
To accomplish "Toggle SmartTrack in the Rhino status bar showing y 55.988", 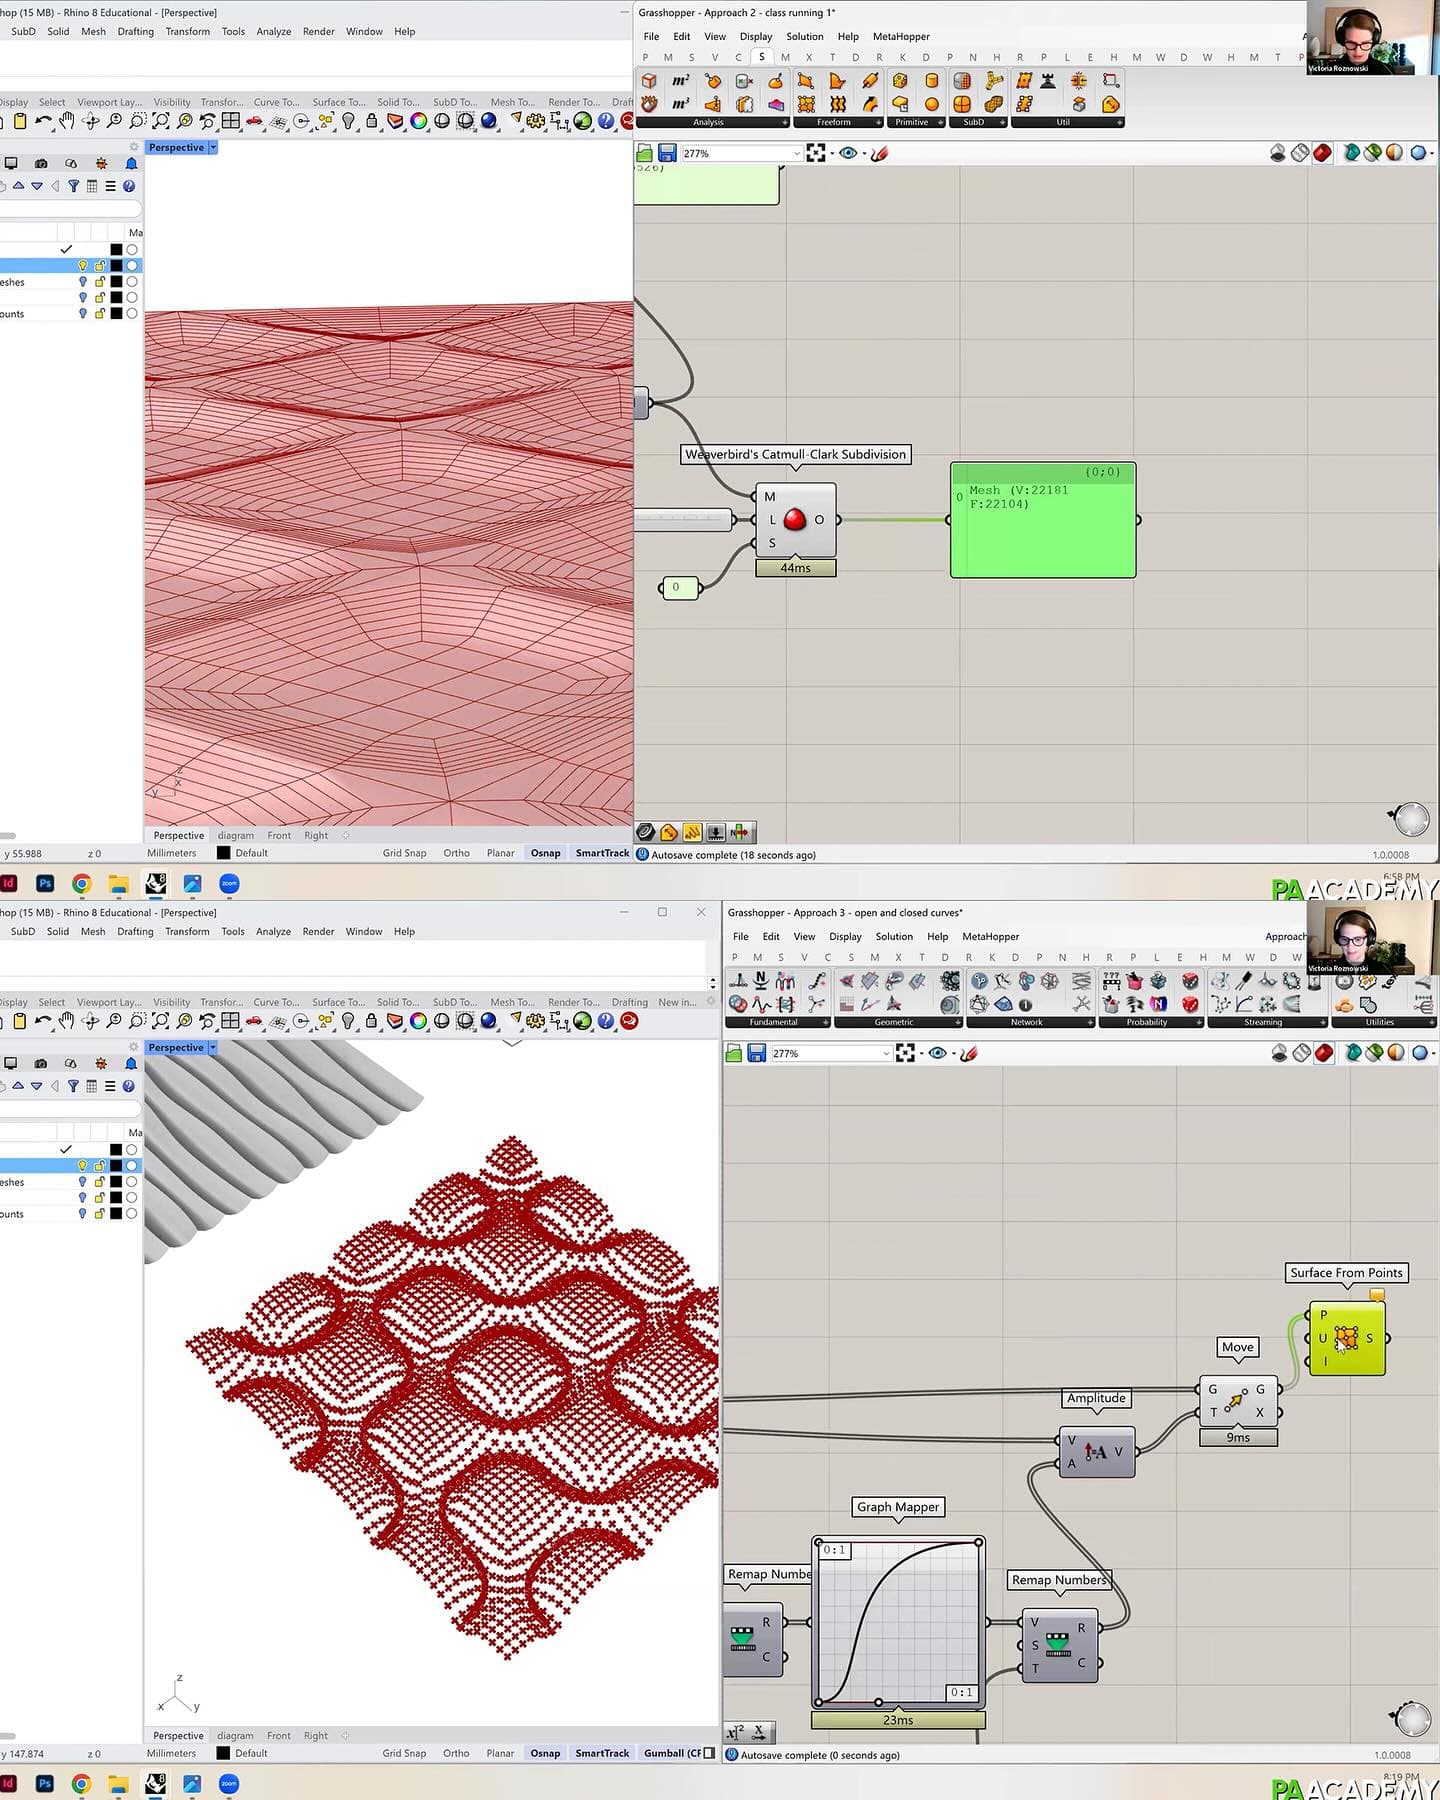I will (x=602, y=853).
